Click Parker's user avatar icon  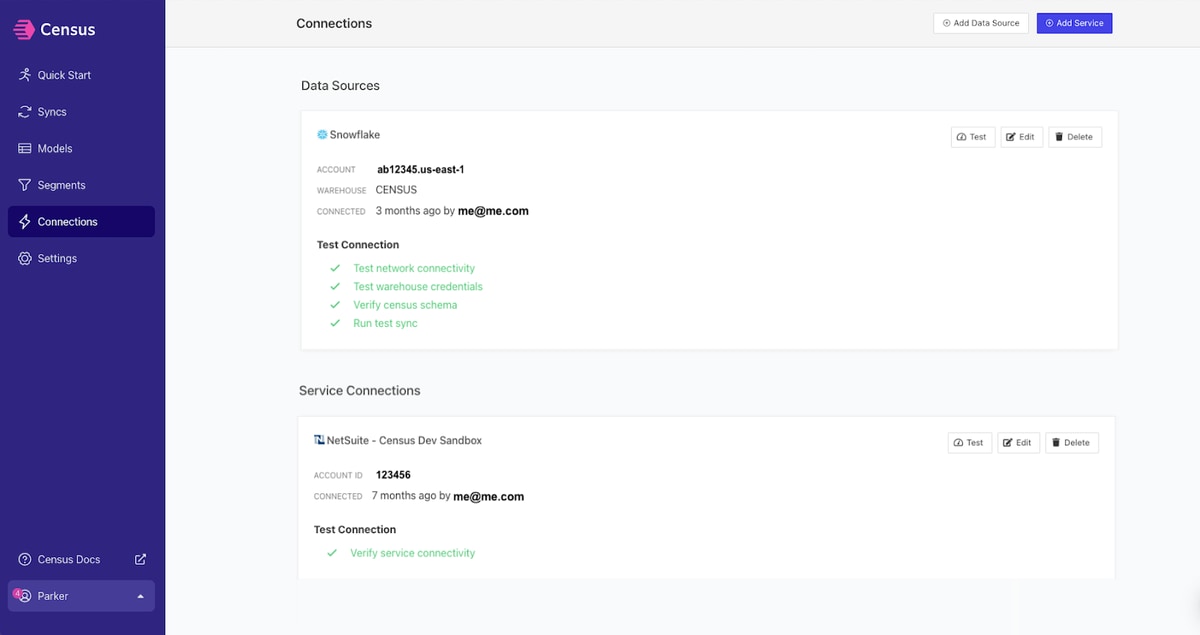pos(24,596)
